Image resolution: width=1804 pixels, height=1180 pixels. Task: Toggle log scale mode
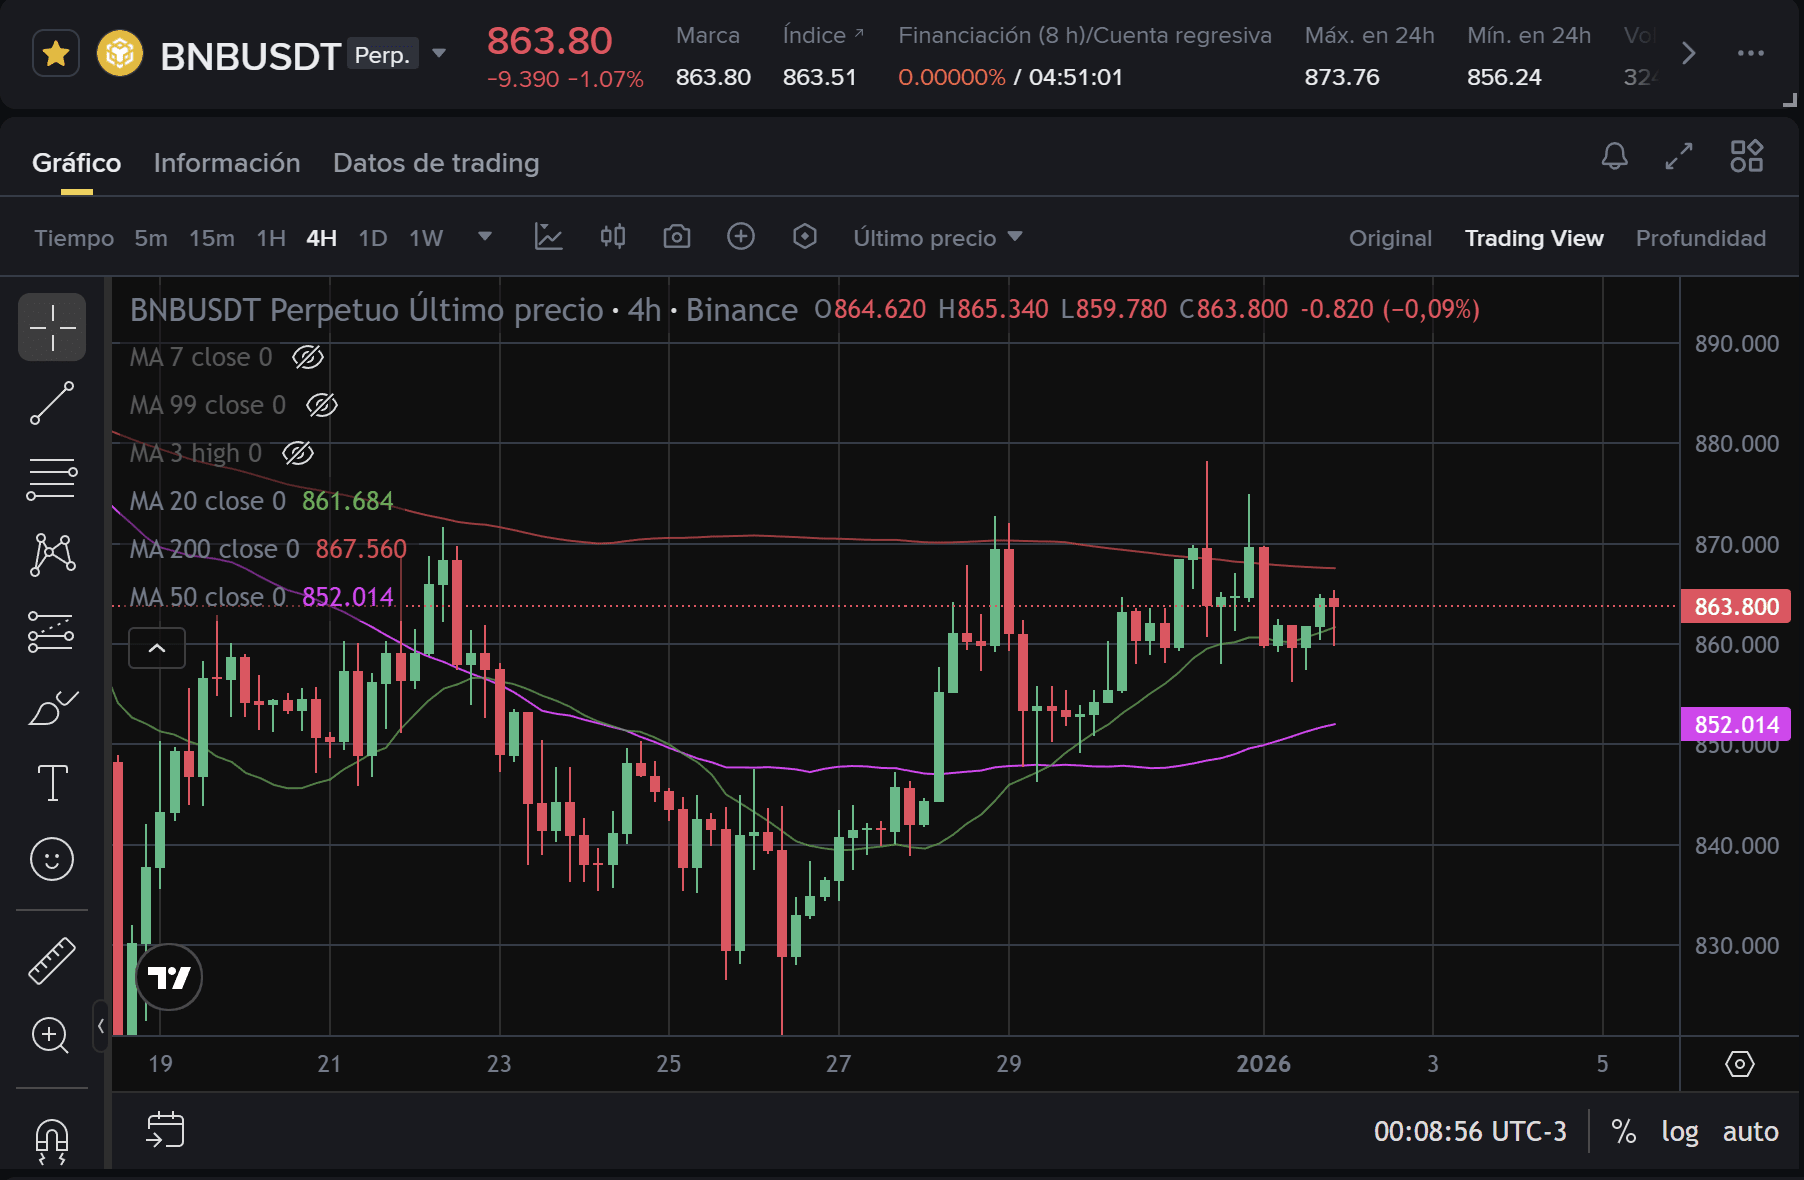[1680, 1131]
